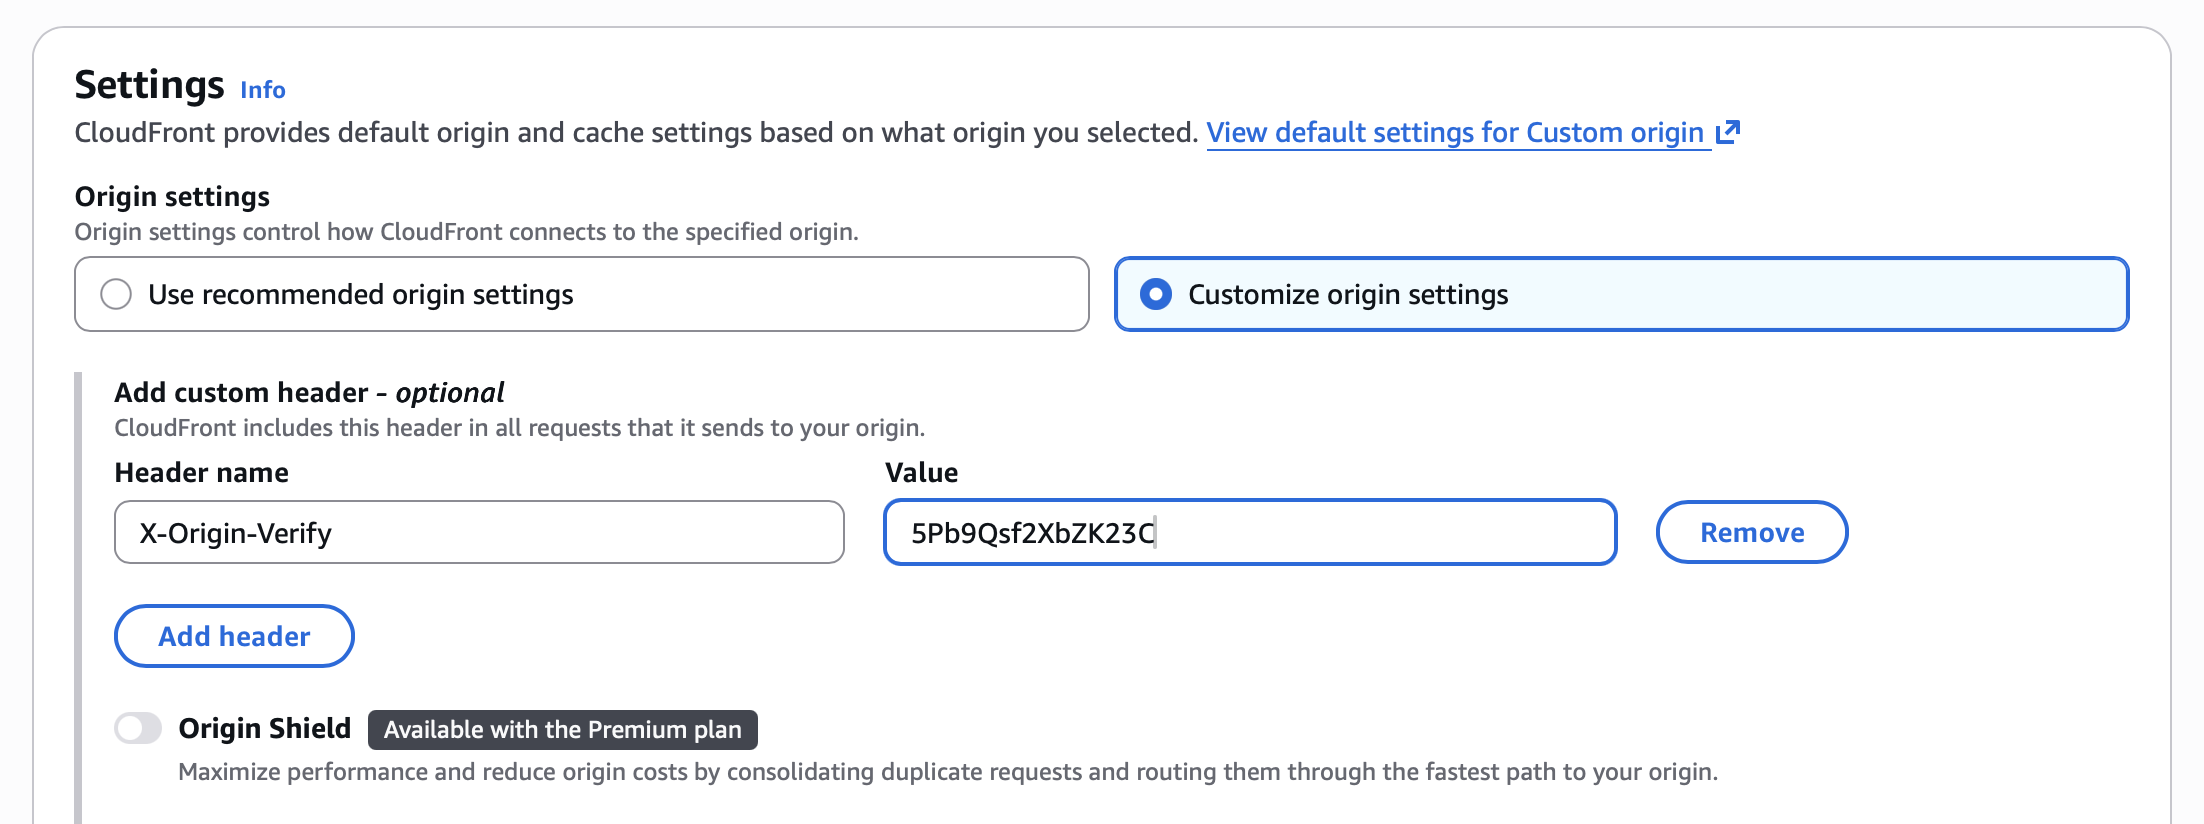Open View default settings for Custom origin
The image size is (2204, 824).
pos(1454,132)
